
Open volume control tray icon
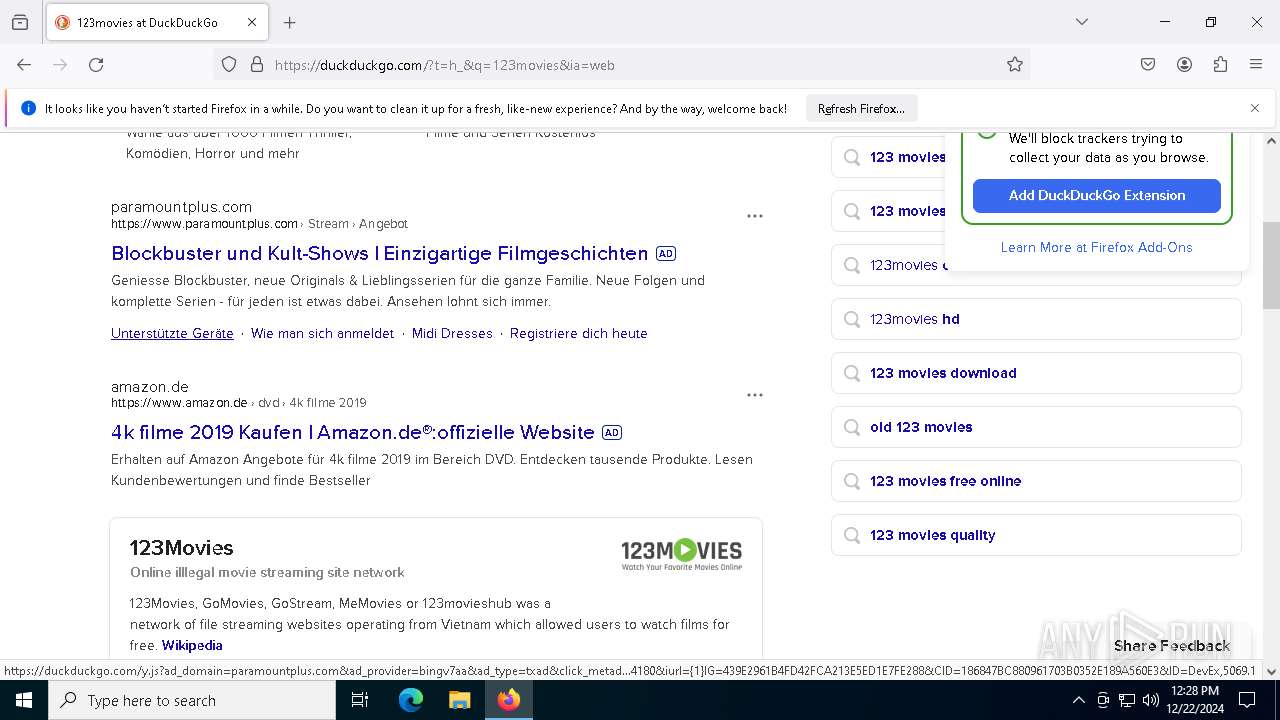pos(1151,701)
